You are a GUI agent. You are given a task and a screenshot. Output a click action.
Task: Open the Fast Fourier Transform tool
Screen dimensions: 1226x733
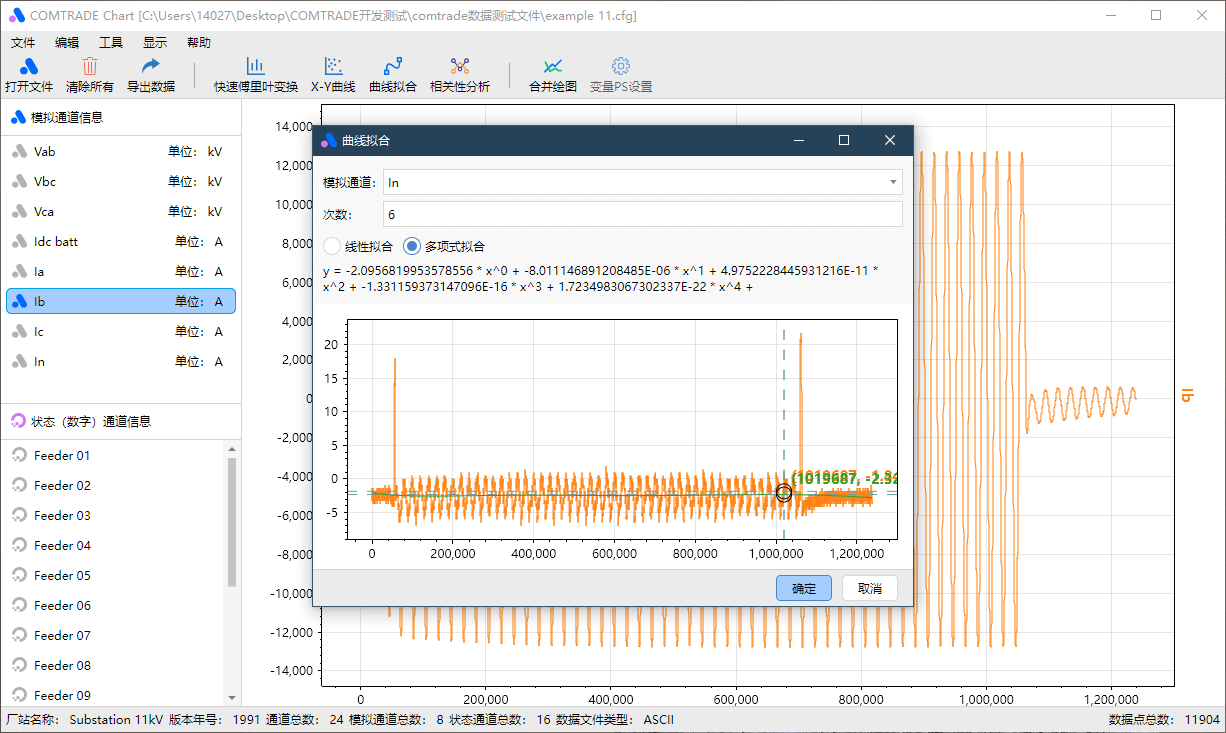(x=255, y=67)
